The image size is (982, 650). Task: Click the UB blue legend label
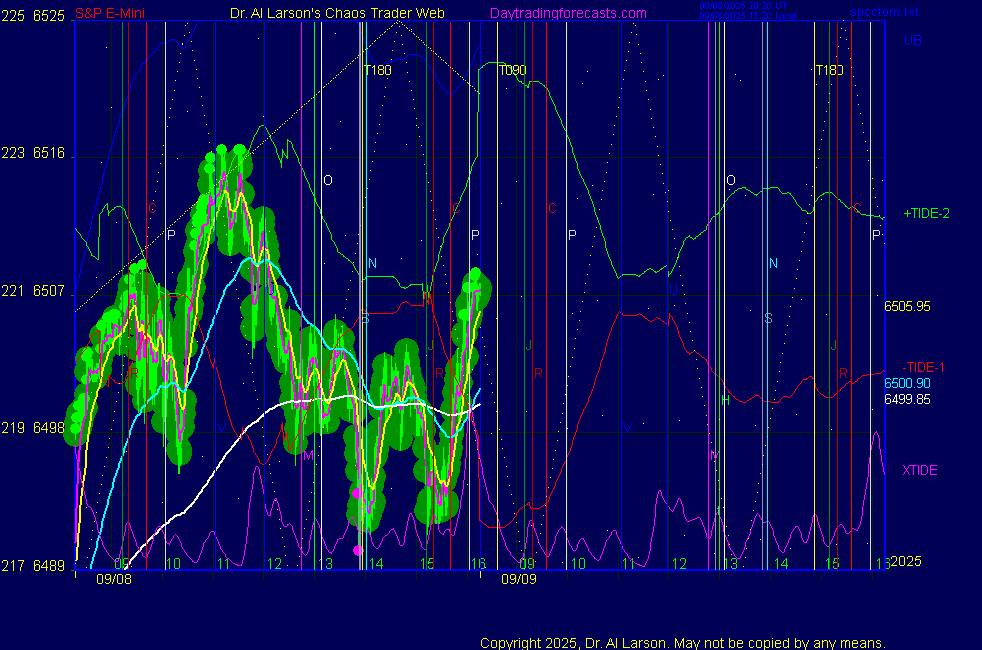point(912,40)
